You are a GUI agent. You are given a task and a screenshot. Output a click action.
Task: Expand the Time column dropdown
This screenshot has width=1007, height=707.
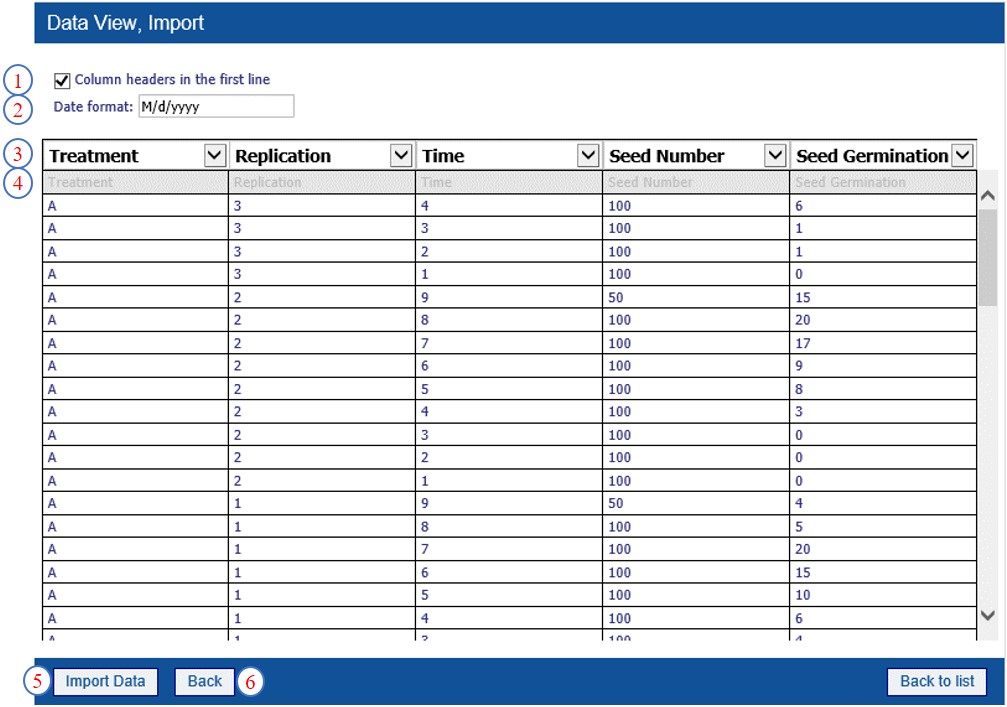pos(588,155)
